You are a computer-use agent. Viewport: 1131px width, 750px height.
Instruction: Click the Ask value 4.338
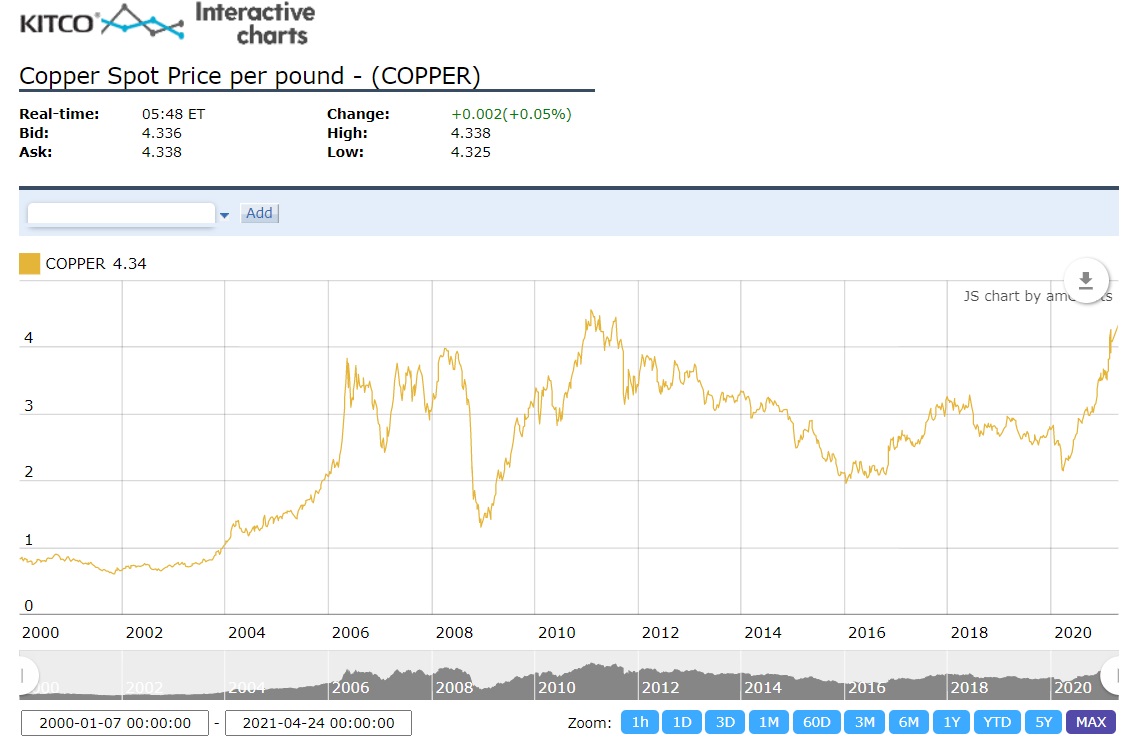coord(162,152)
